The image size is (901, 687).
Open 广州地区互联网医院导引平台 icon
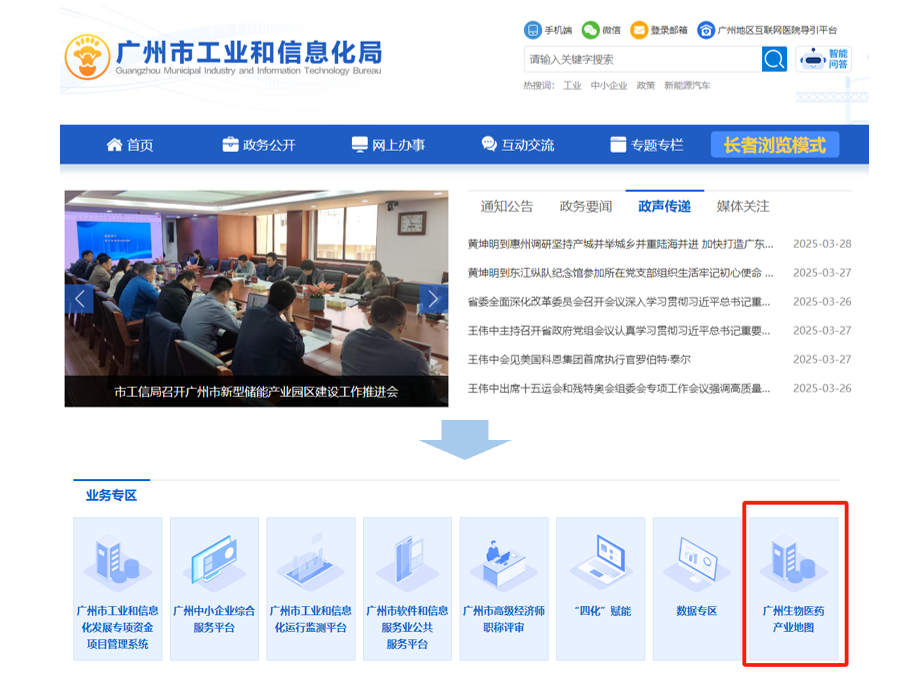tap(706, 30)
